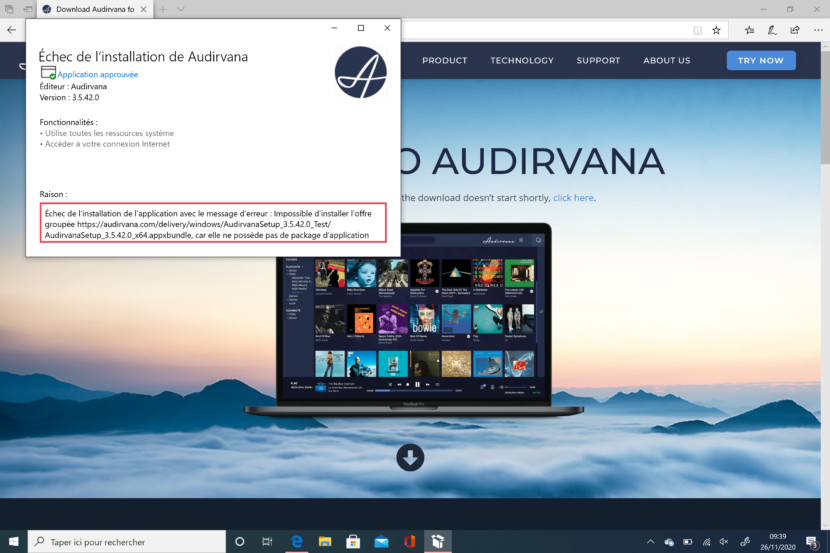Screen dimensions: 830x553
Task: Click the Audirvana logo in installer dialog
Action: [360, 72]
